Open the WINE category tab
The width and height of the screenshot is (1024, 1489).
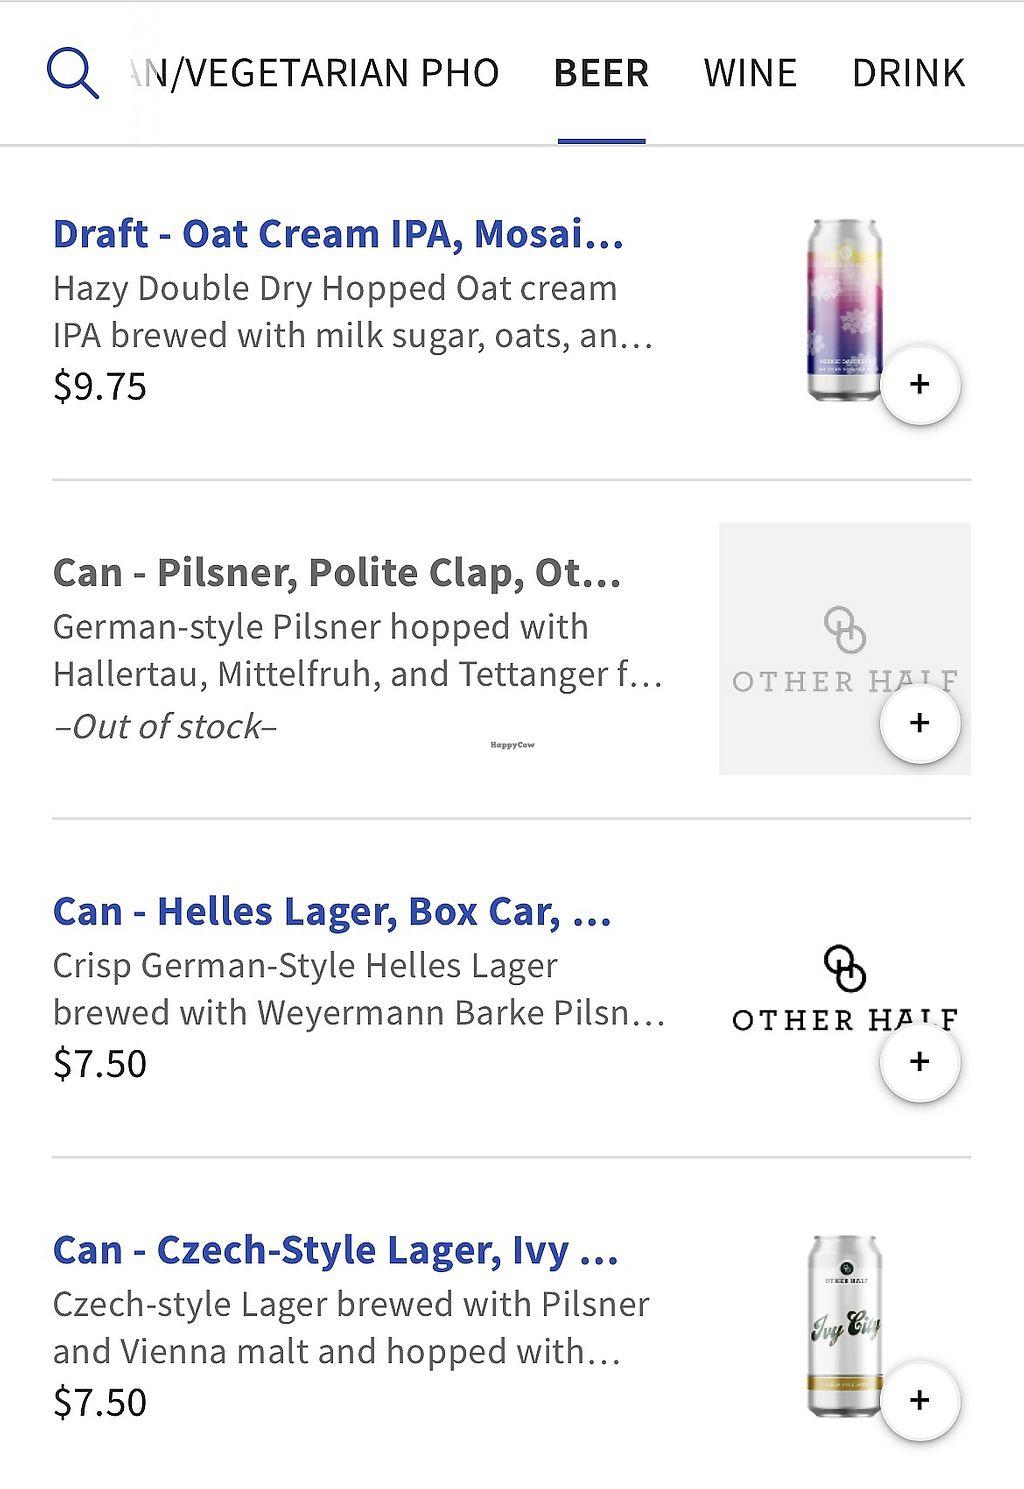(x=750, y=73)
